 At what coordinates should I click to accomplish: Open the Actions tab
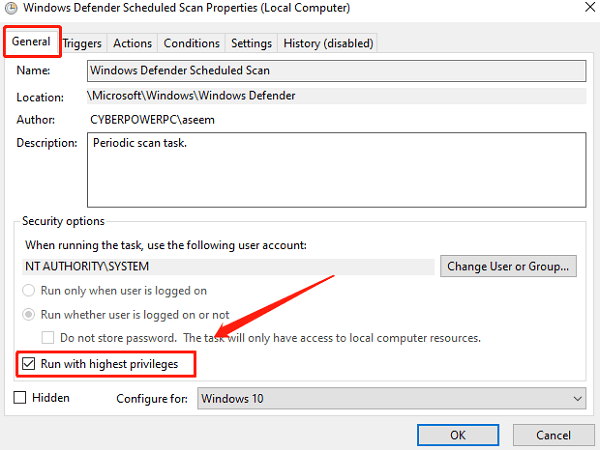click(132, 43)
